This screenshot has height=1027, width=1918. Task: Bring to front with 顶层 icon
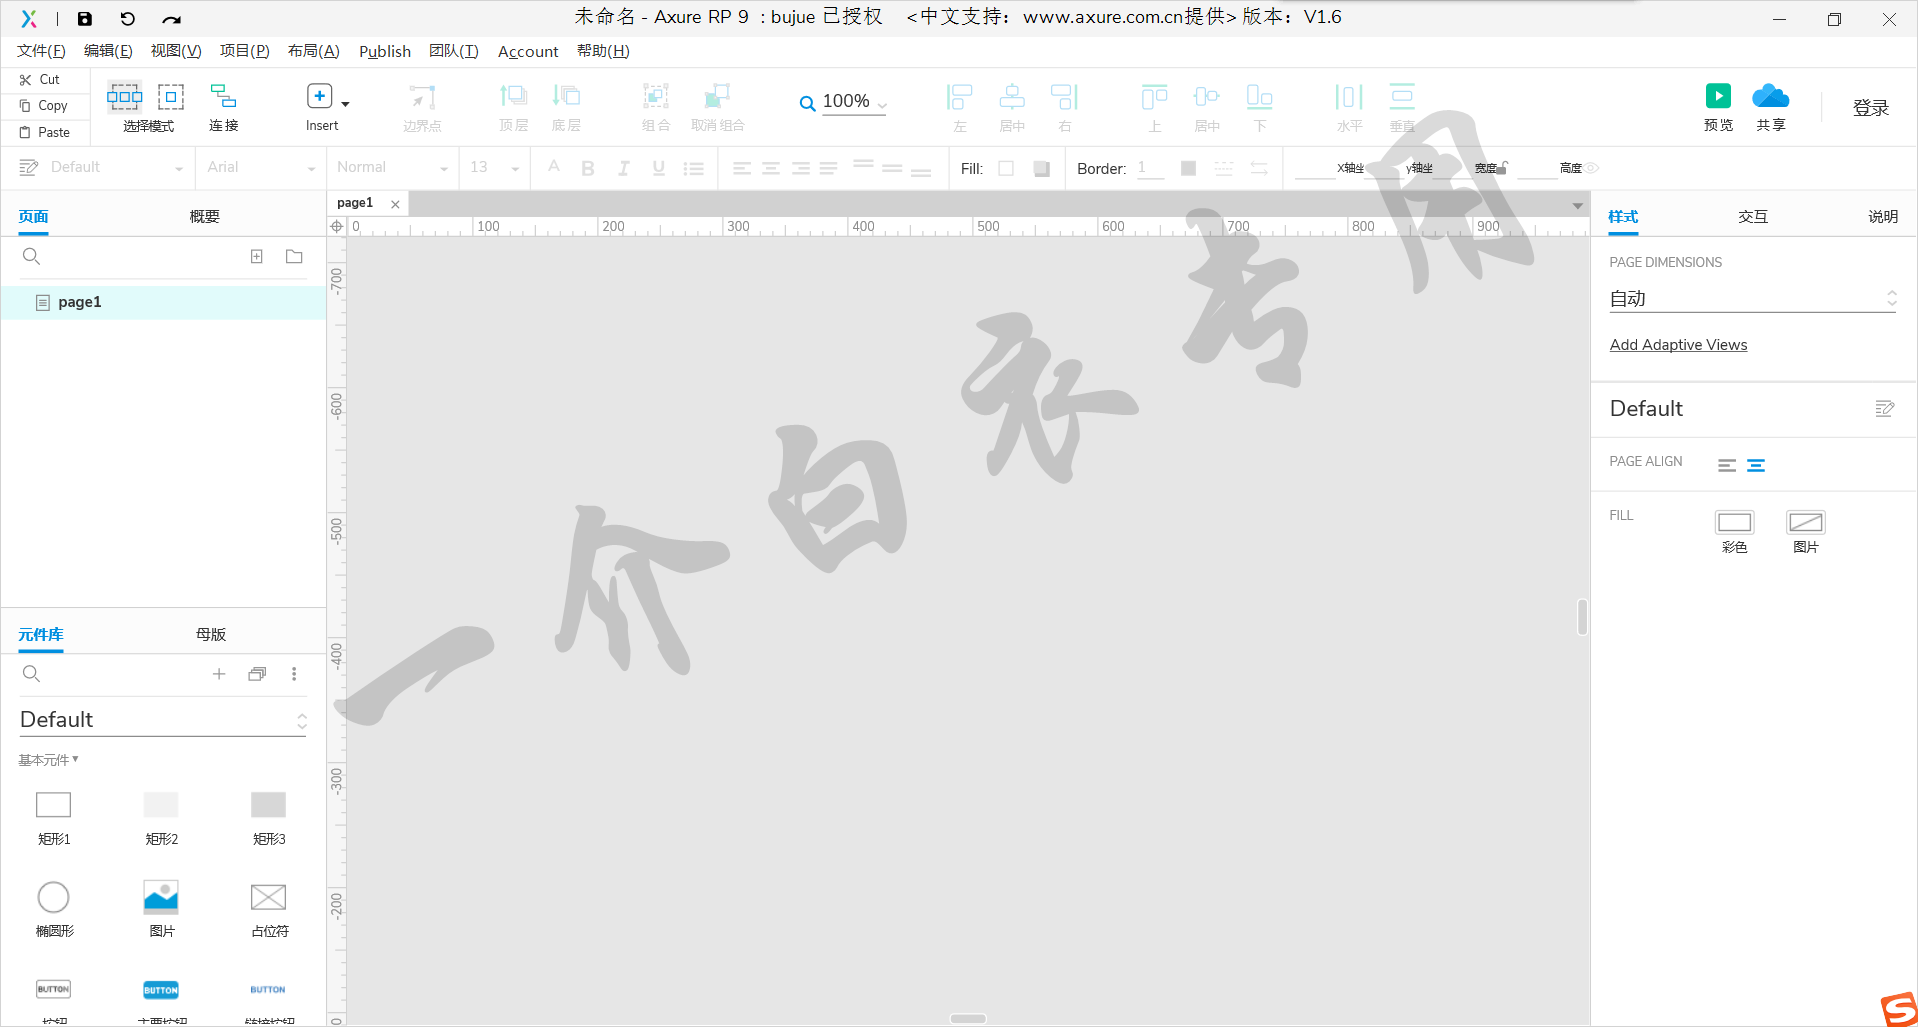pos(513,96)
